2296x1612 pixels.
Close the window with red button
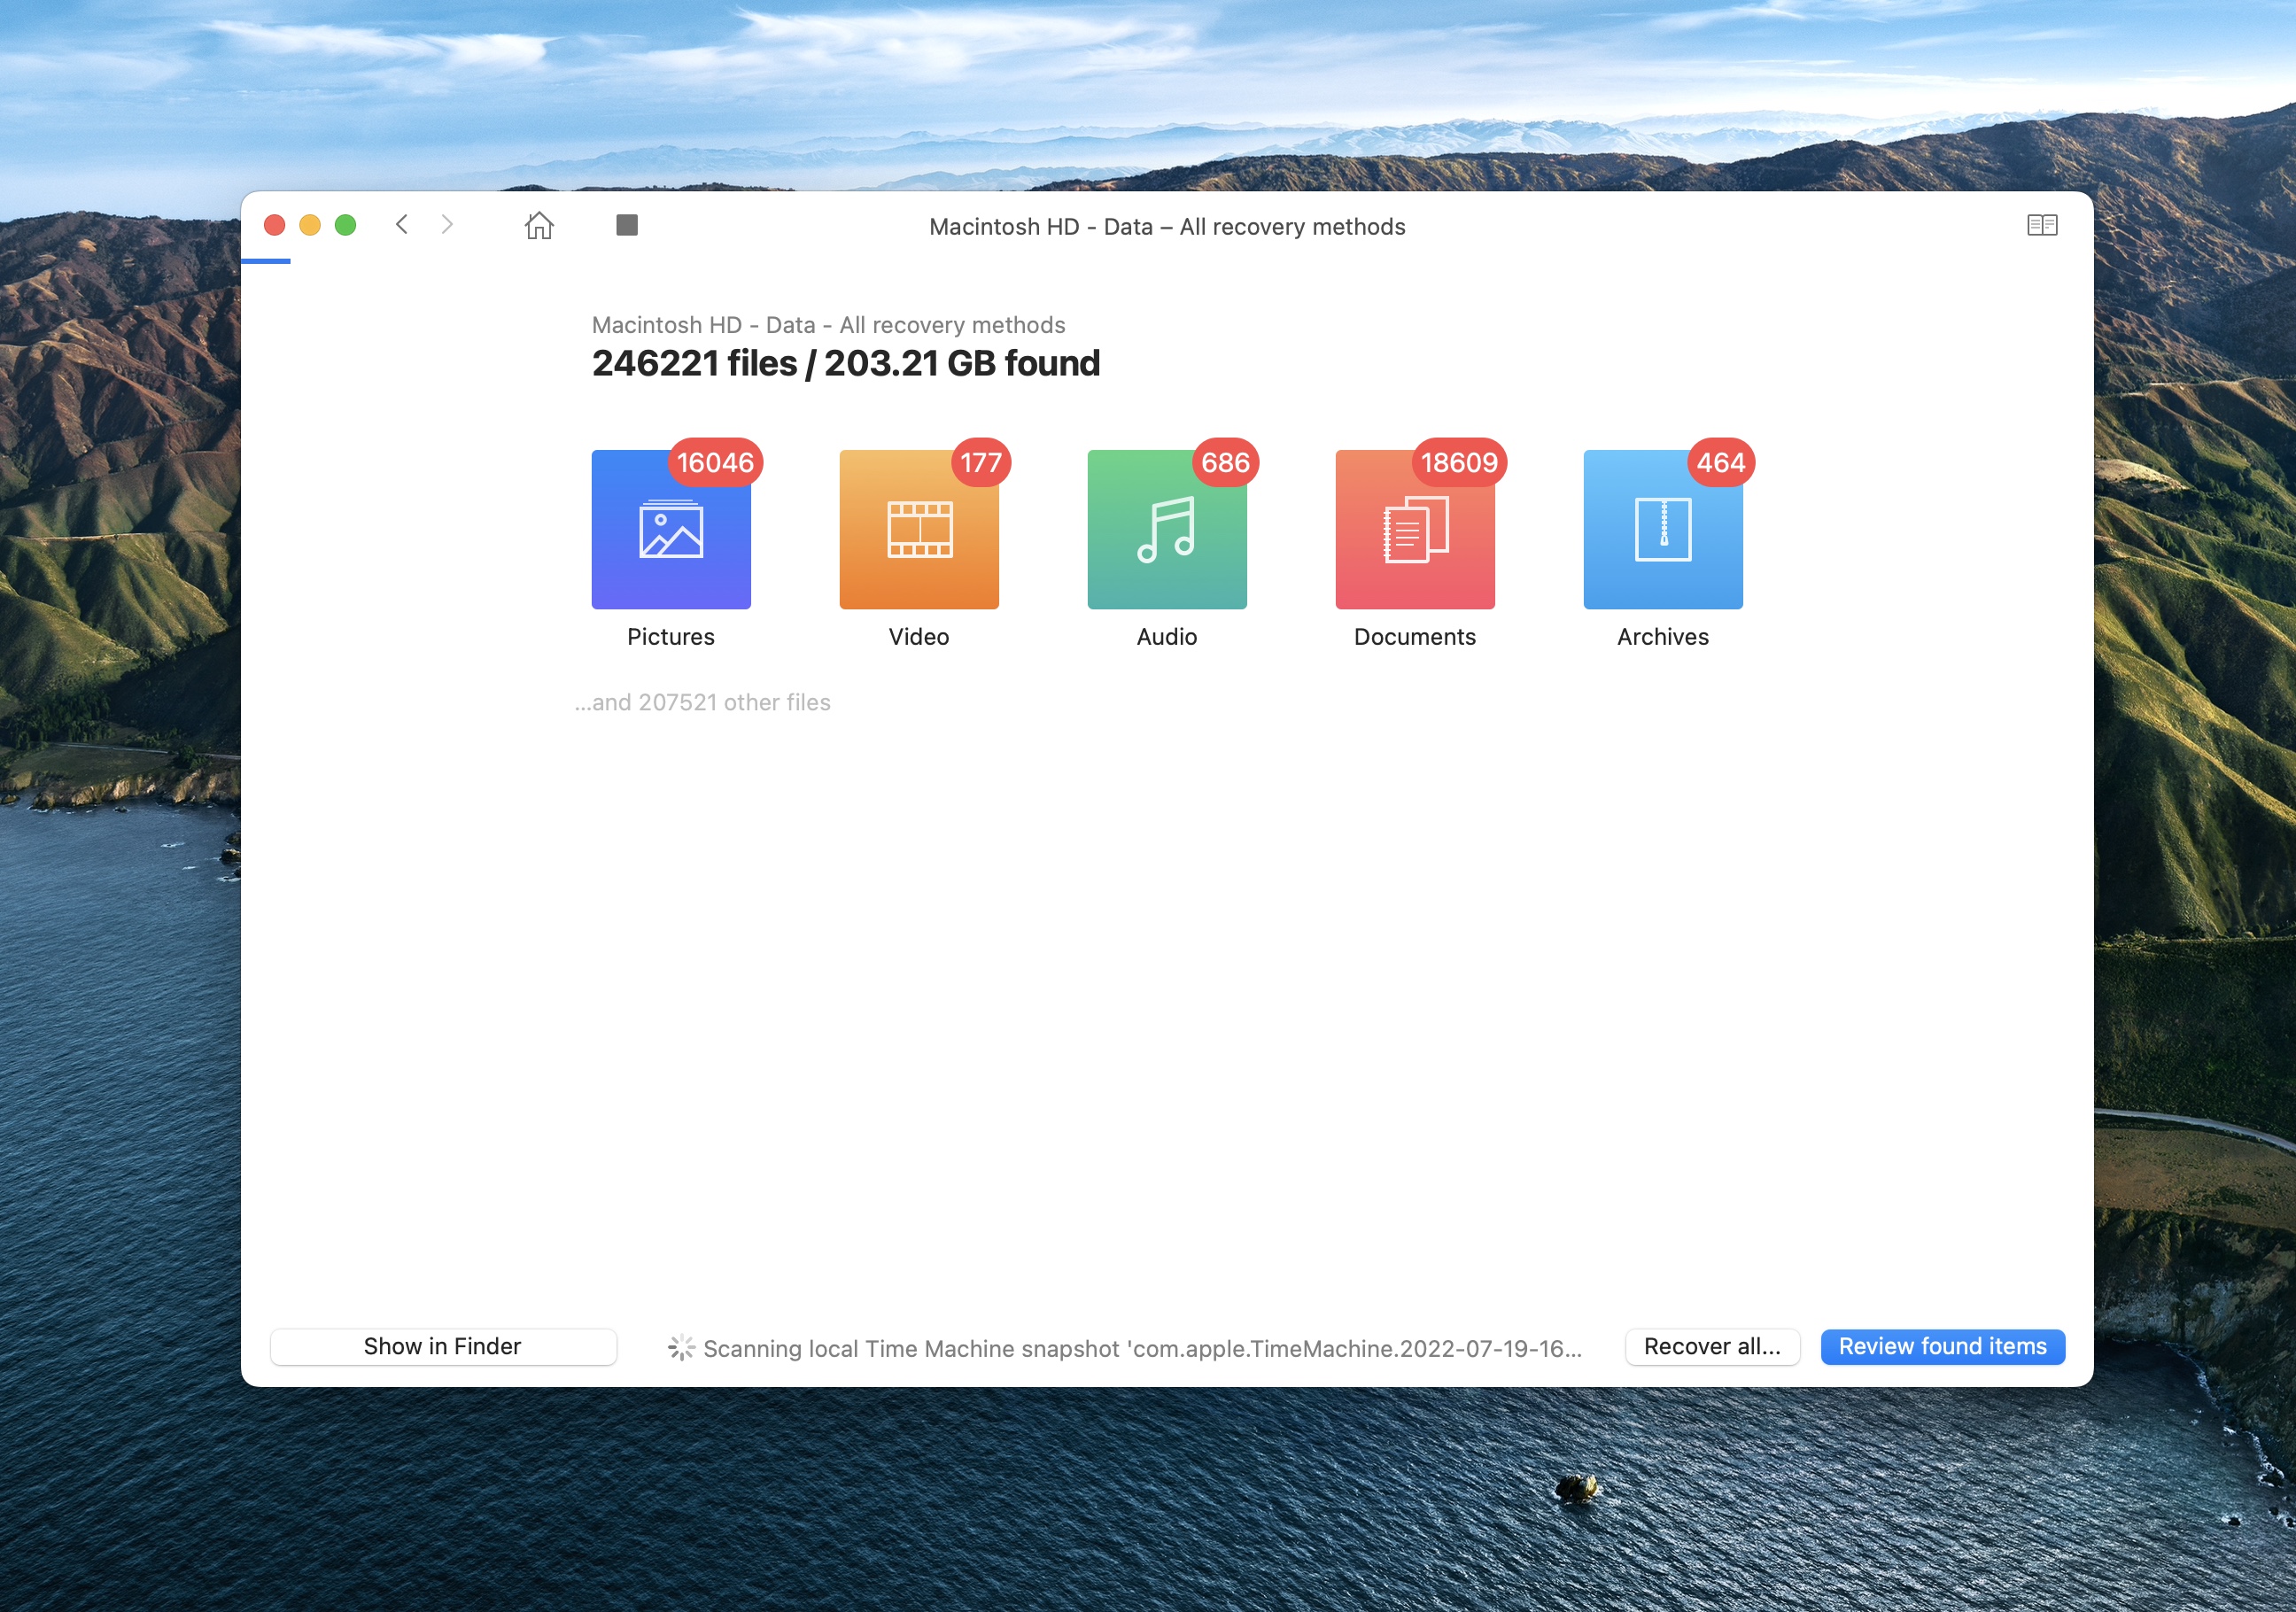pyautogui.click(x=275, y=225)
